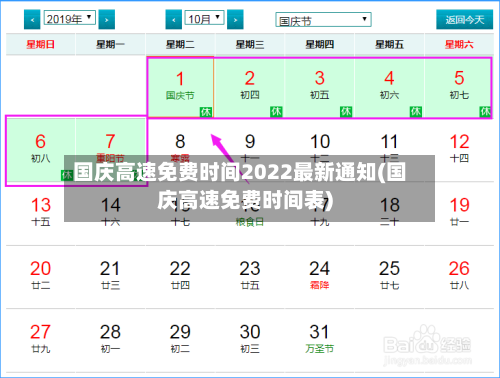
Task: Go to previous year arrow
Action: (32, 19)
